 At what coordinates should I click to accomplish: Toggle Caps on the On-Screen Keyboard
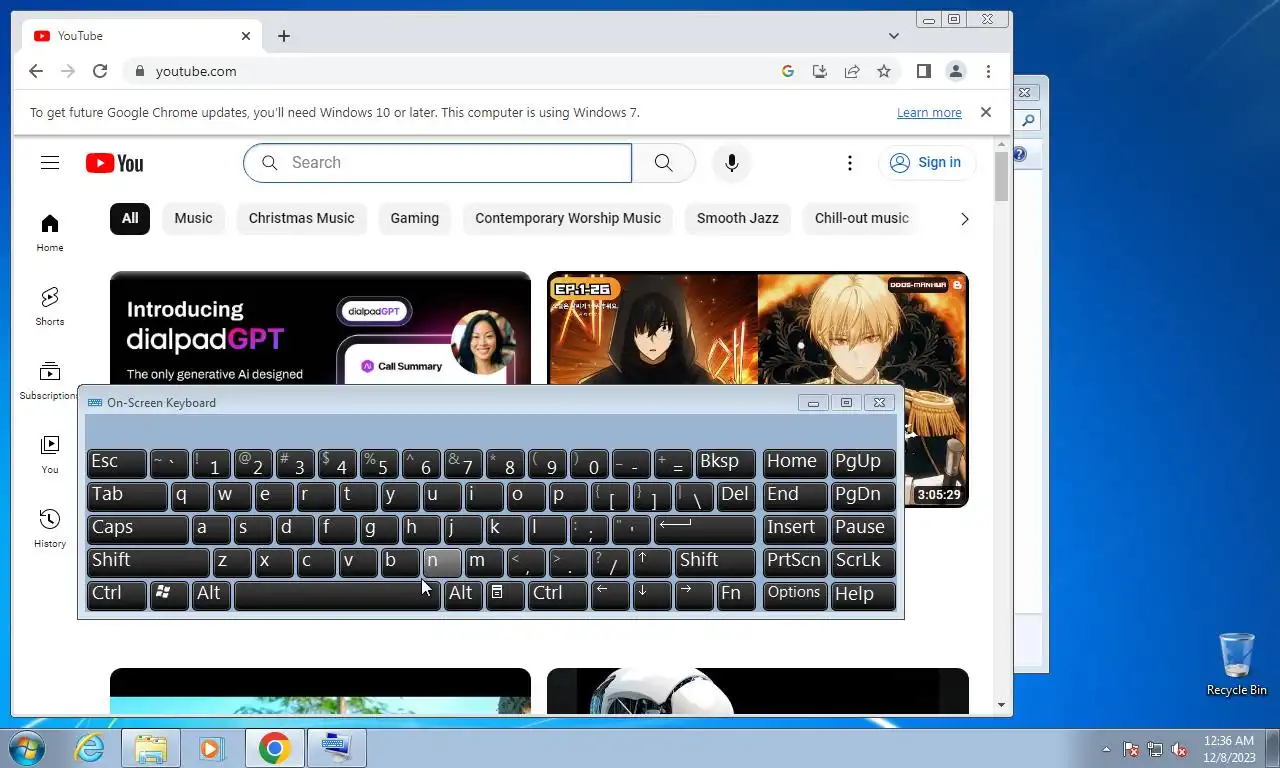pyautogui.click(x=138, y=528)
